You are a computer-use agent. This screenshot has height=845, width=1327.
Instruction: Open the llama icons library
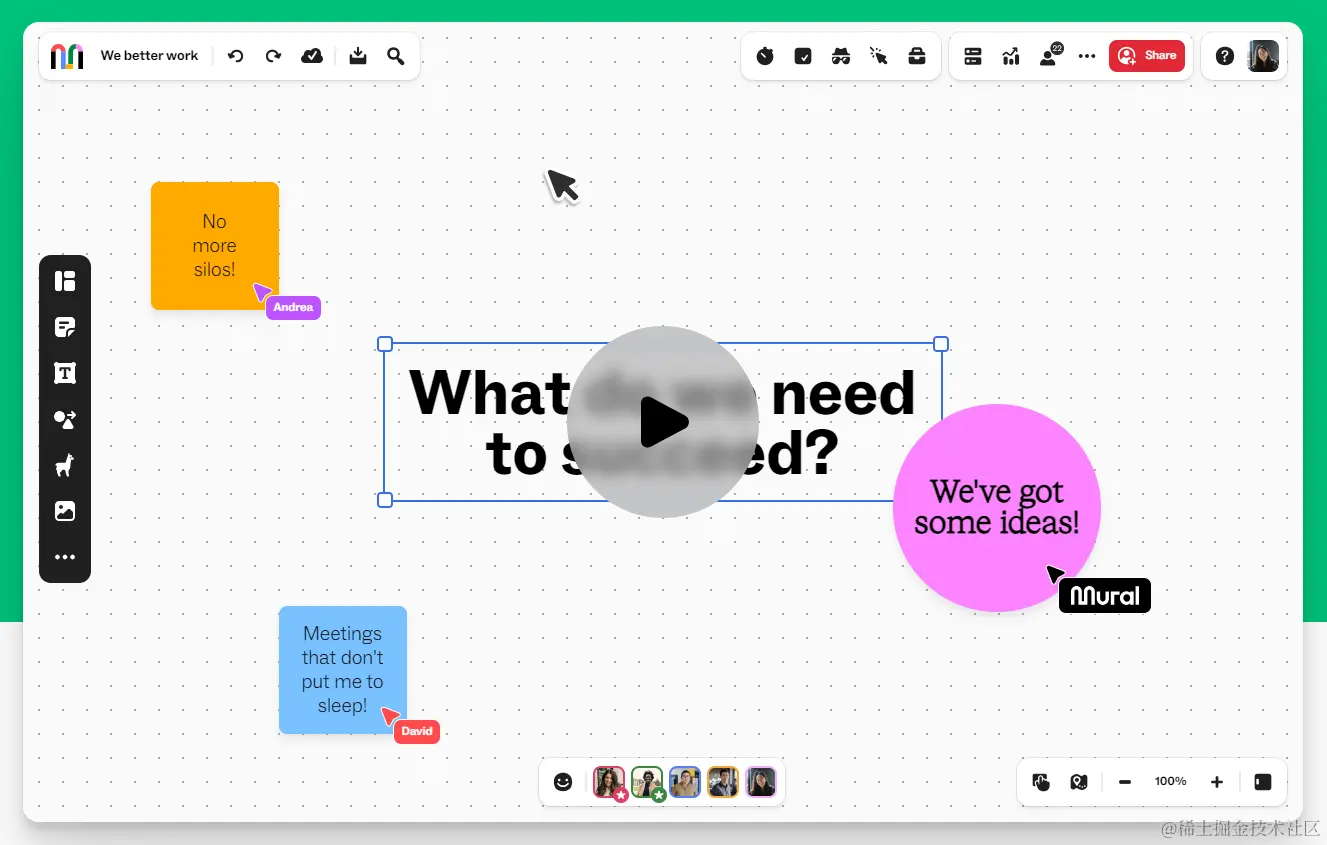(65, 465)
